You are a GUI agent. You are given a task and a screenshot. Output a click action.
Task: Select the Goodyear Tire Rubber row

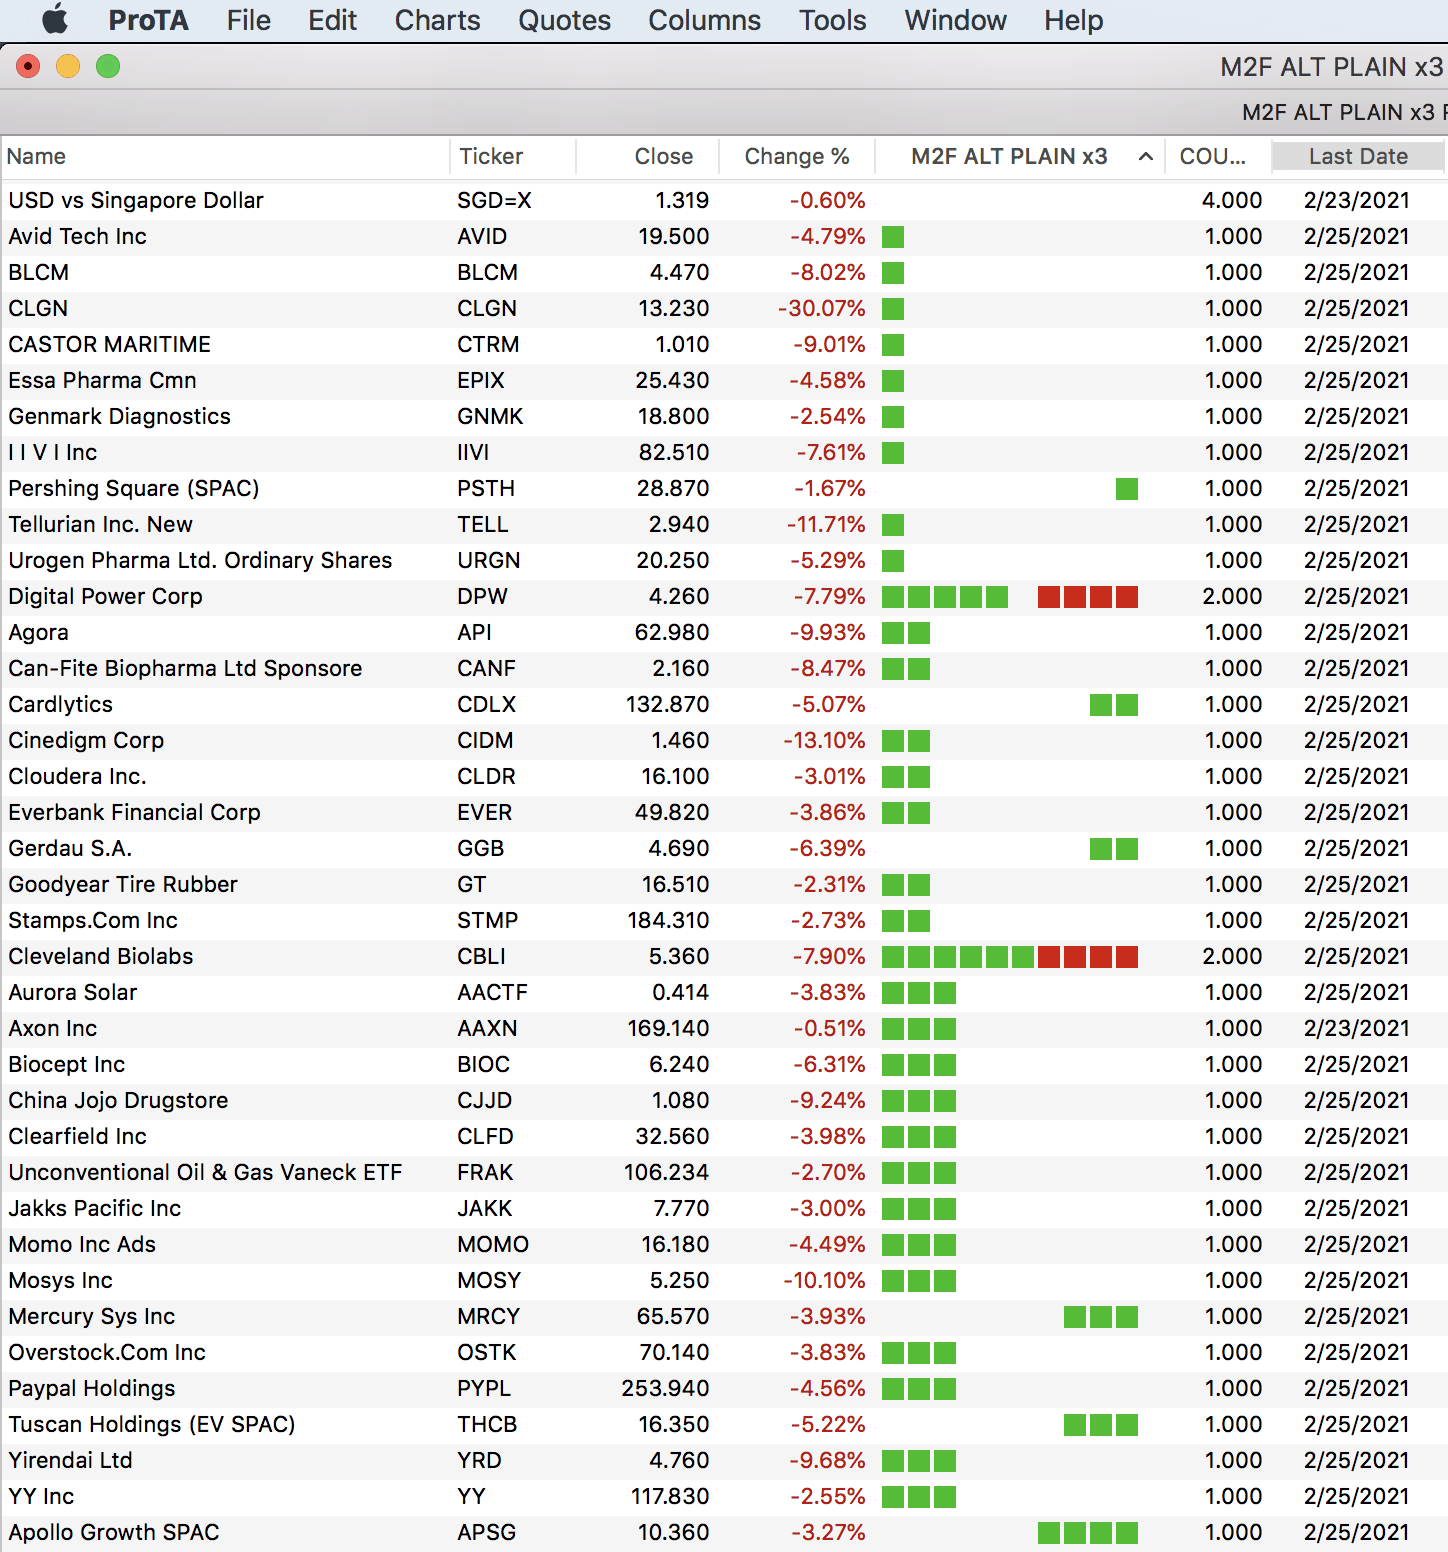pyautogui.click(x=724, y=885)
